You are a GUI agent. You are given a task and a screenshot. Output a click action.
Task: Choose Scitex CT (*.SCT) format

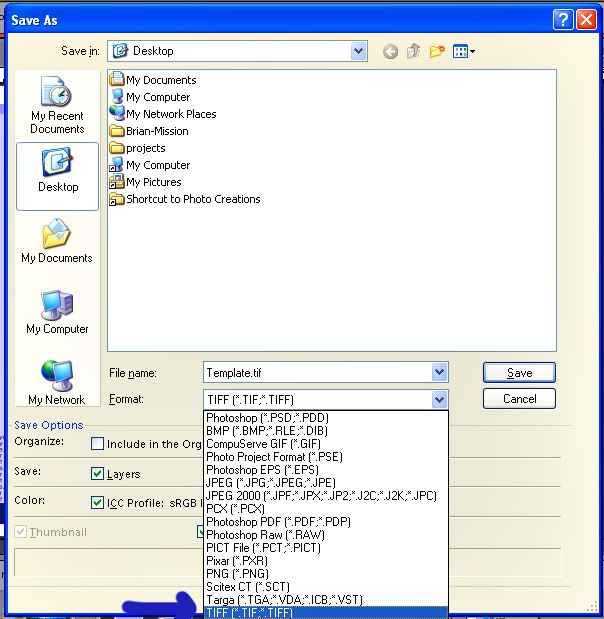tap(326, 587)
